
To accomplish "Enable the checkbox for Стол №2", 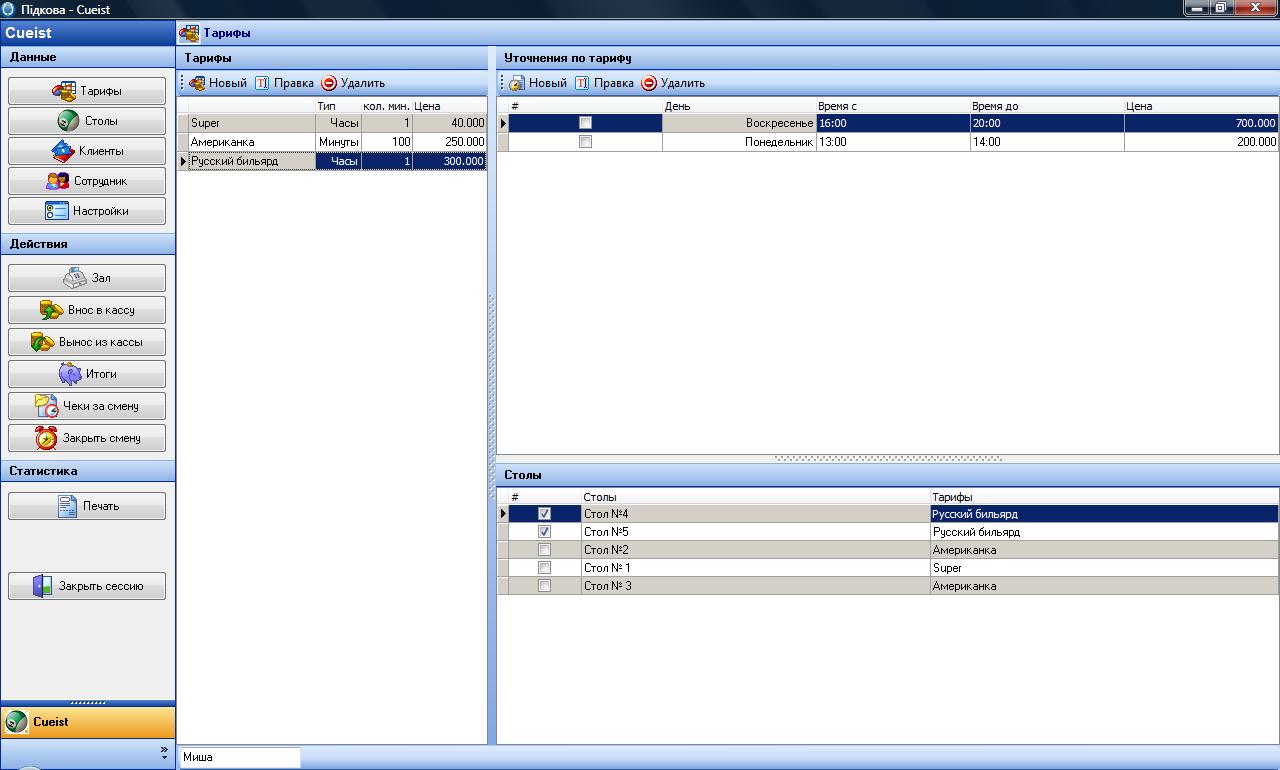I will click(x=544, y=550).
